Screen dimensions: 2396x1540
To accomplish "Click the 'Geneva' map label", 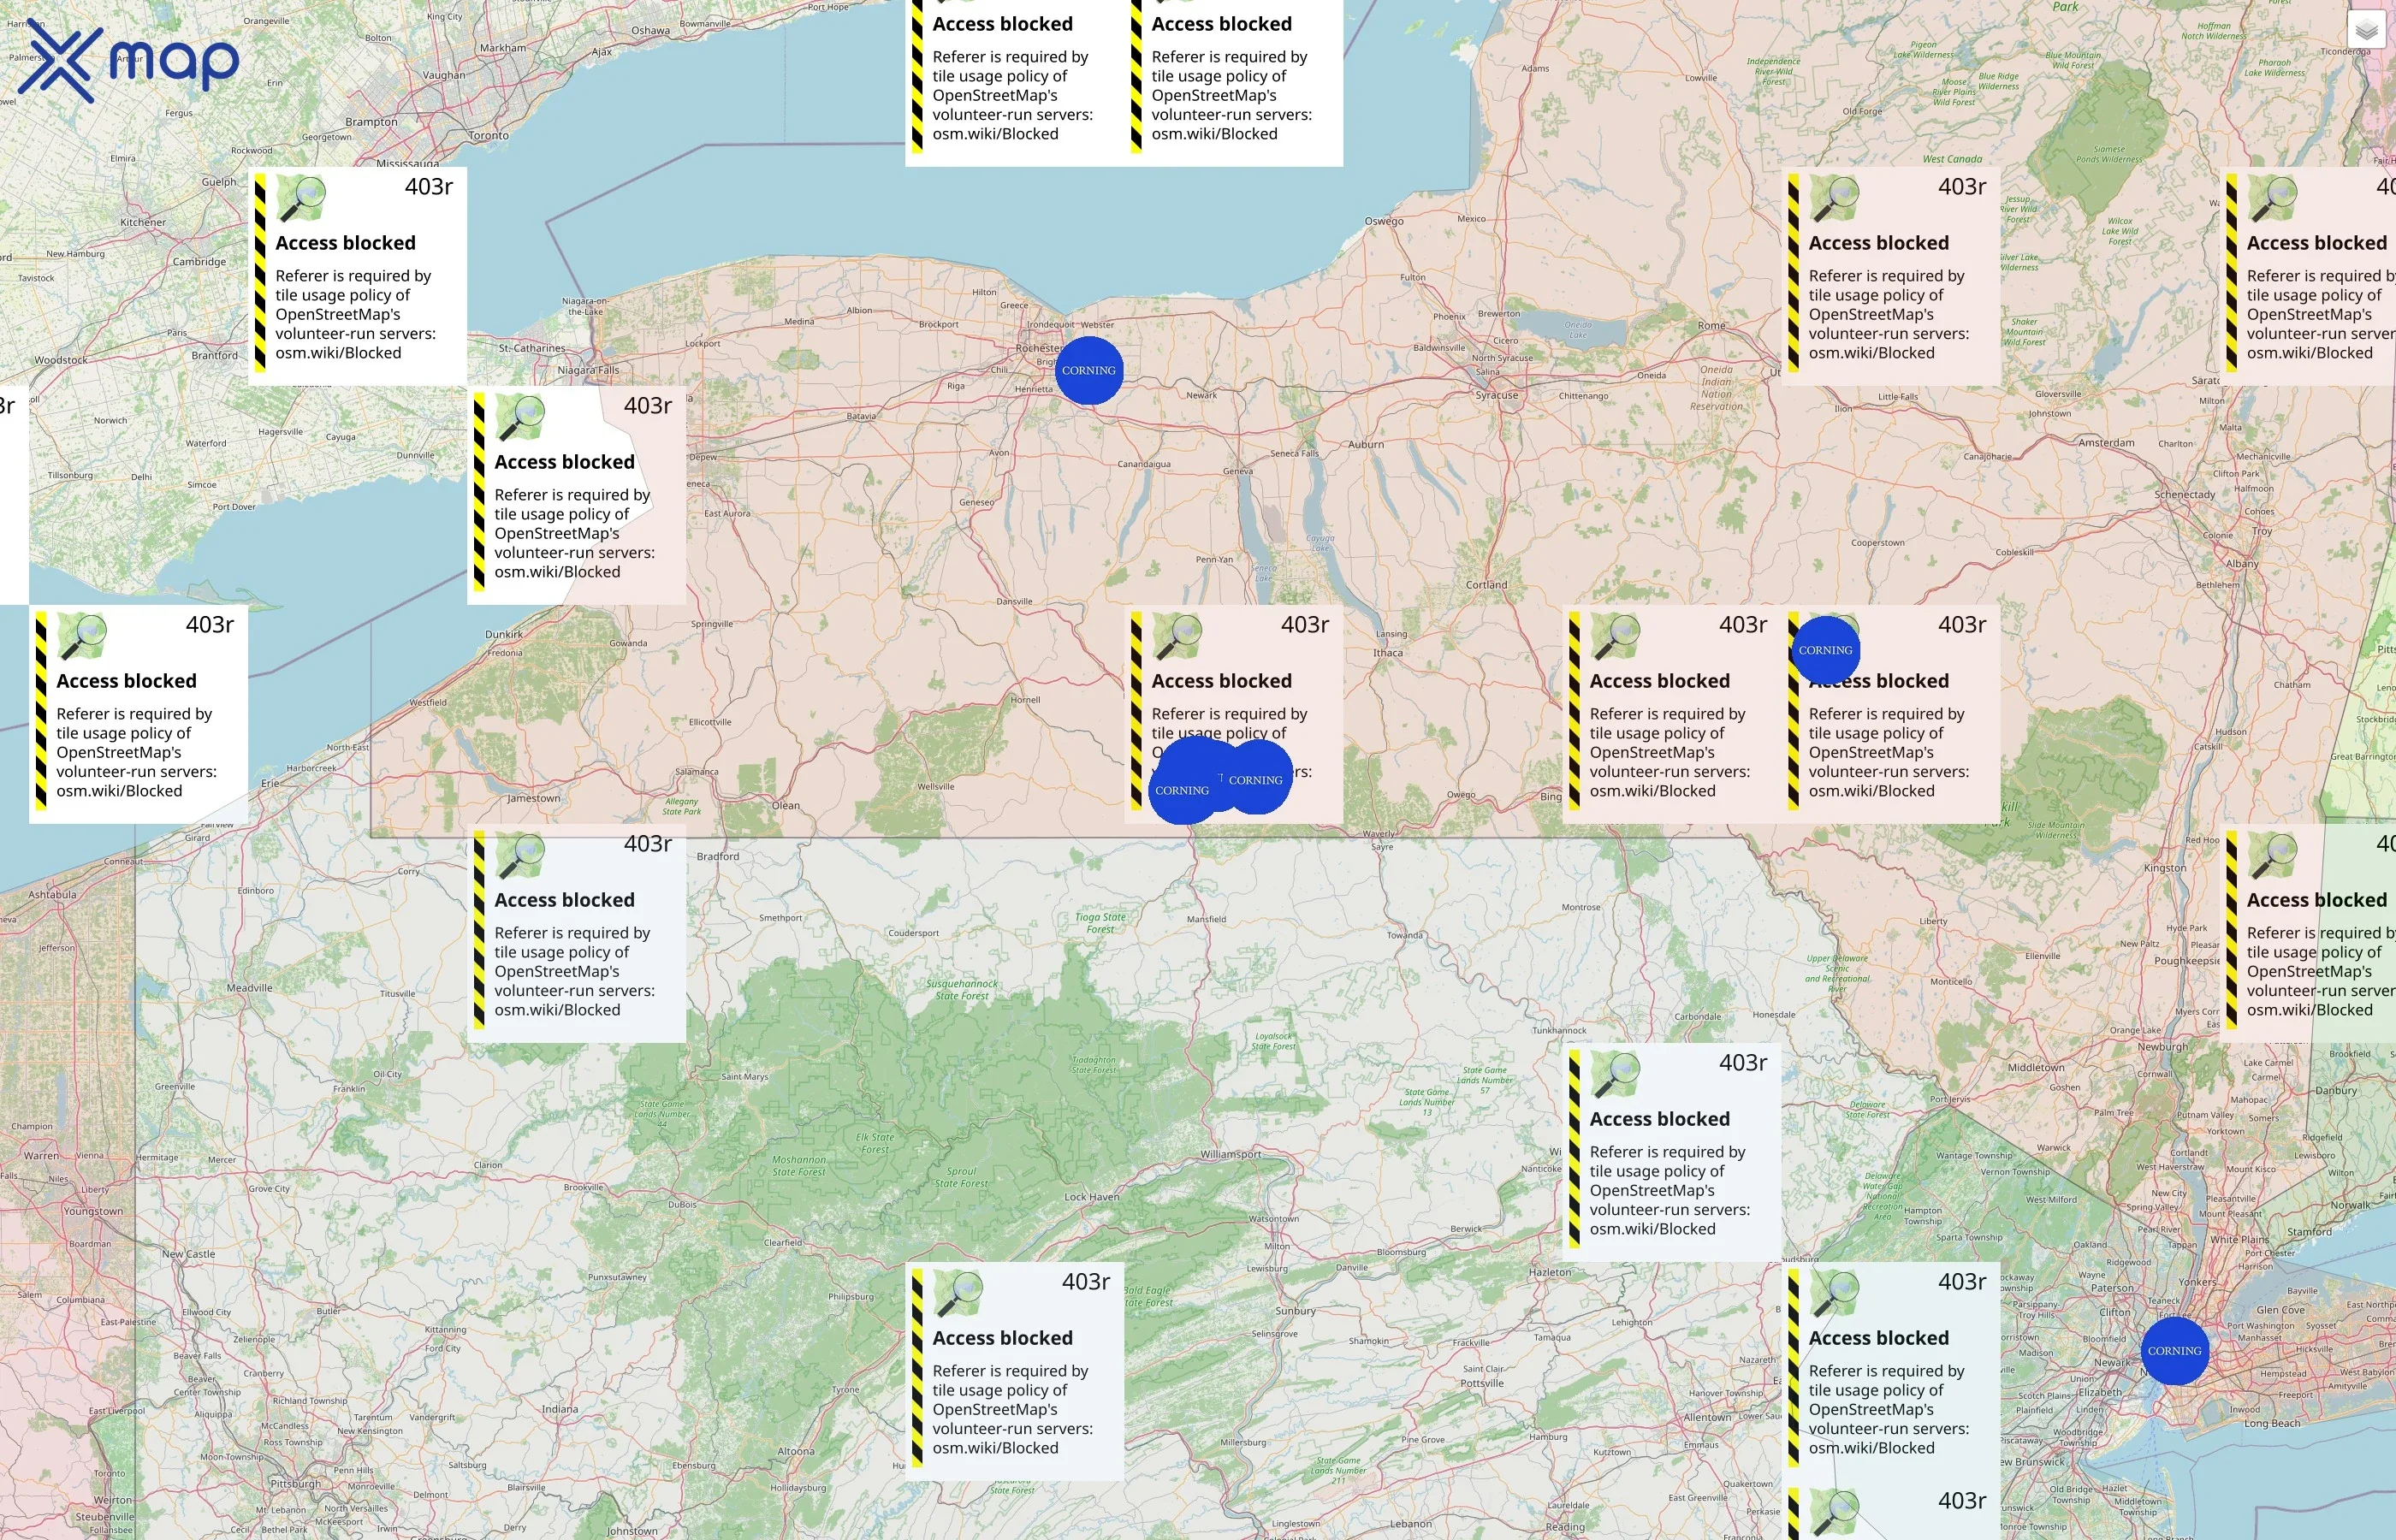I will (1237, 471).
